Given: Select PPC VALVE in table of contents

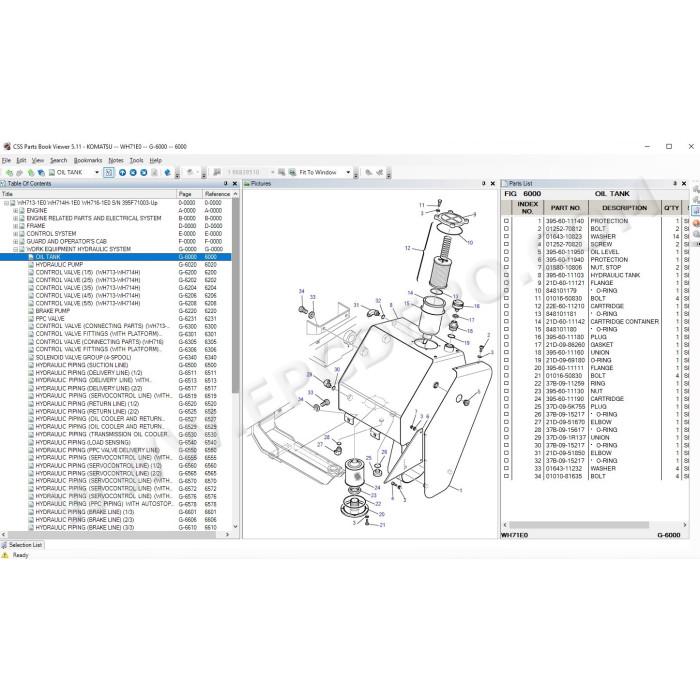Looking at the screenshot, I should [x=50, y=319].
